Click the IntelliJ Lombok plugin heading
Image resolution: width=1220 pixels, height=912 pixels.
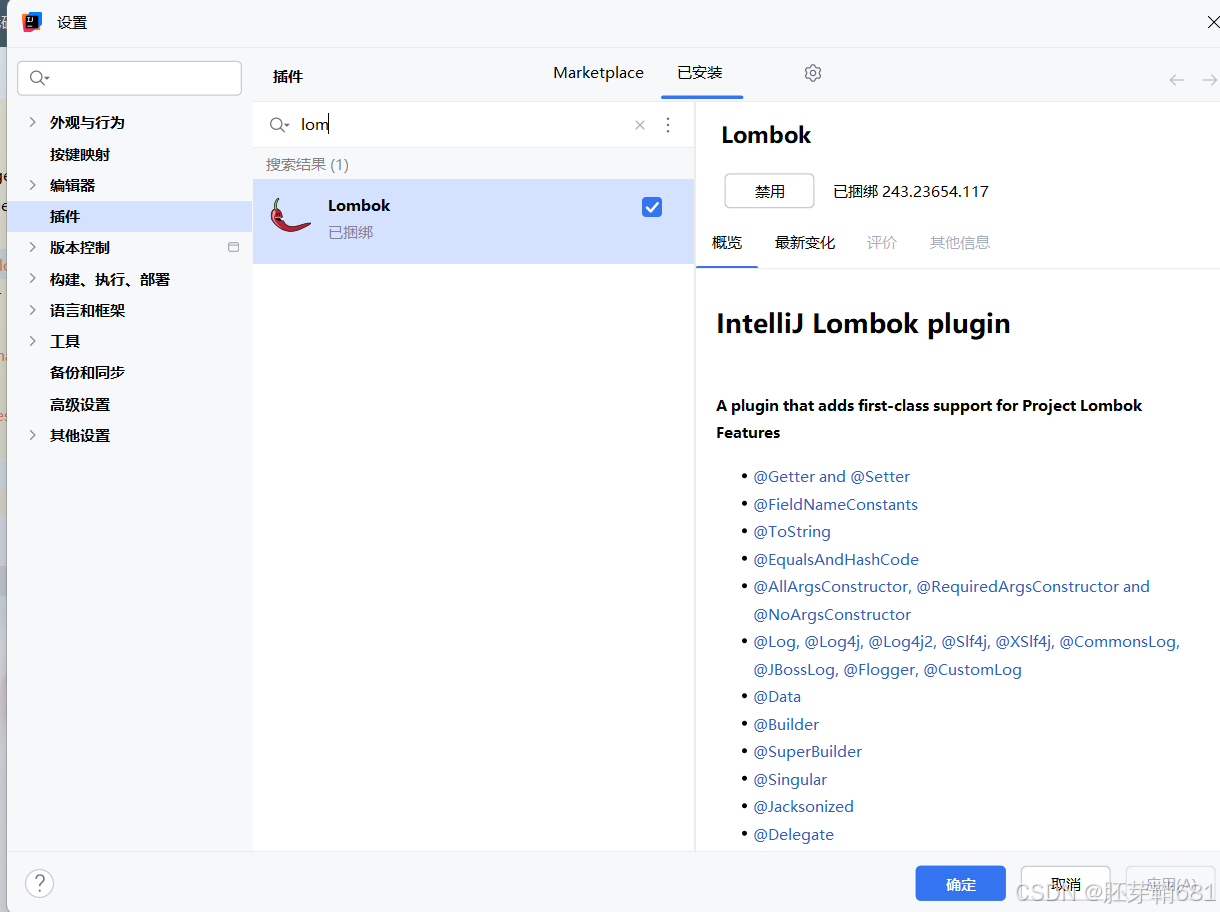pyautogui.click(x=863, y=324)
